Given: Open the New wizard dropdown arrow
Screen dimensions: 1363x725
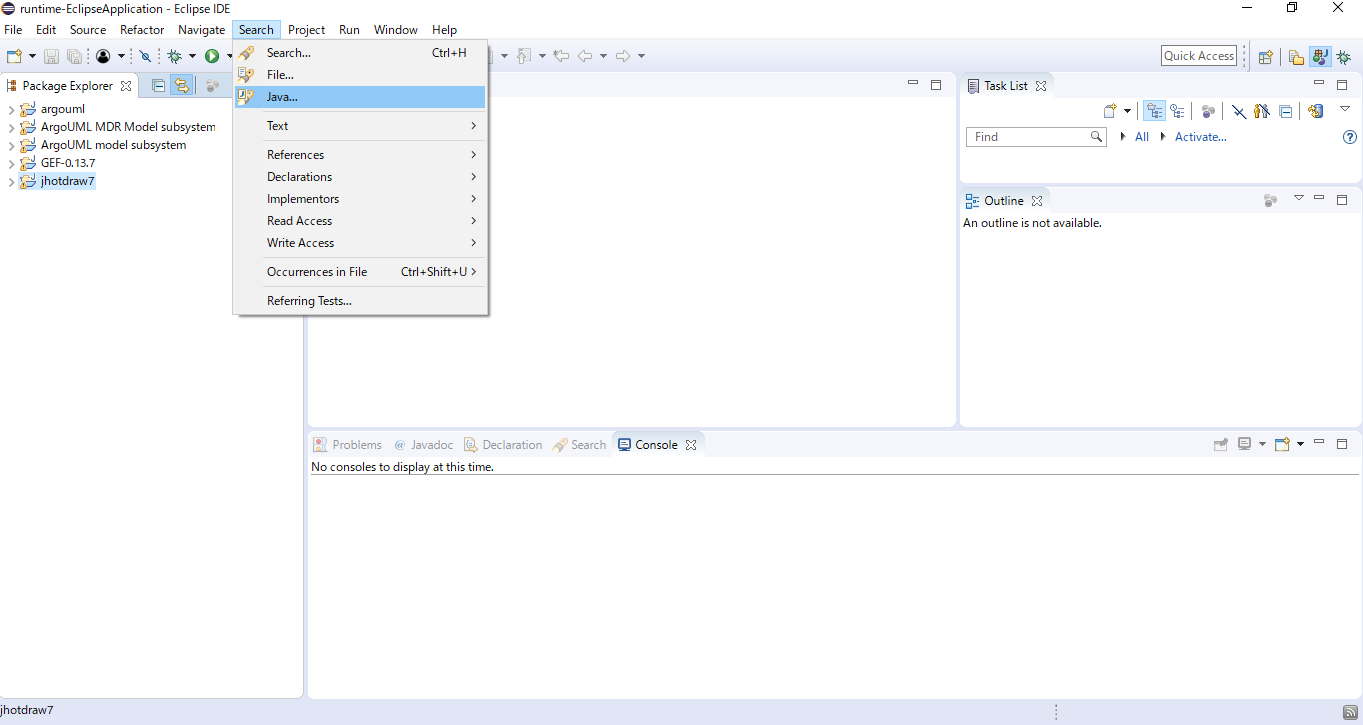Looking at the screenshot, I should click(x=32, y=56).
